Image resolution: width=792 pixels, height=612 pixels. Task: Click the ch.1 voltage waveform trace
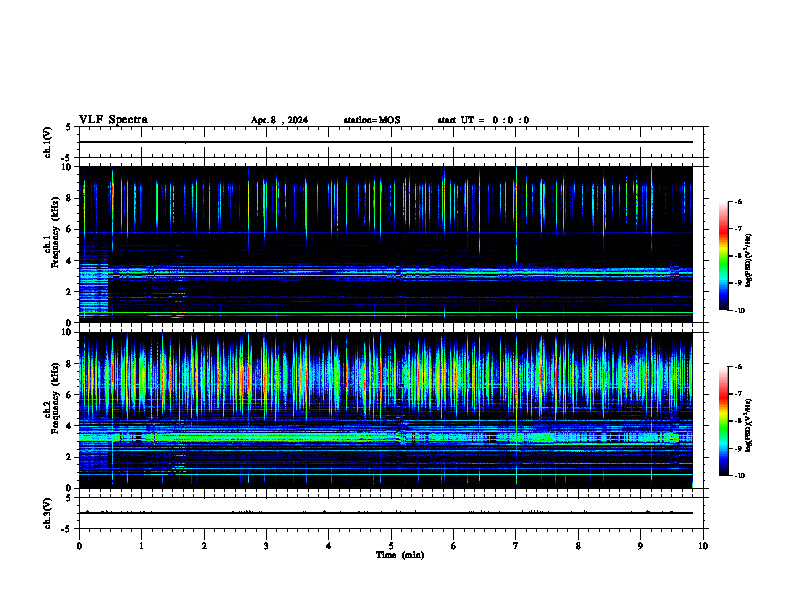[x=386, y=142]
